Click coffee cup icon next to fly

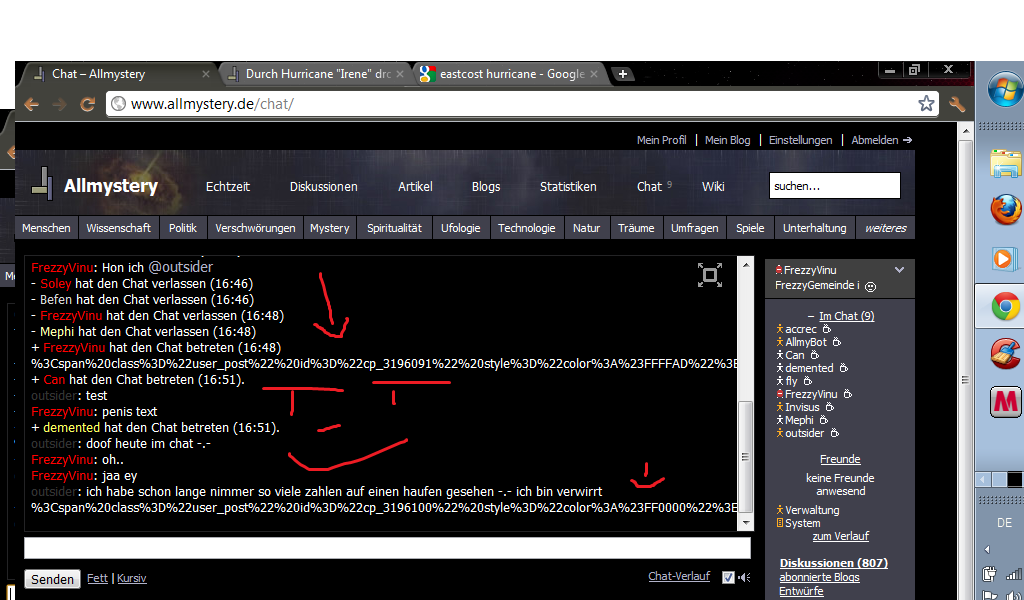point(808,381)
